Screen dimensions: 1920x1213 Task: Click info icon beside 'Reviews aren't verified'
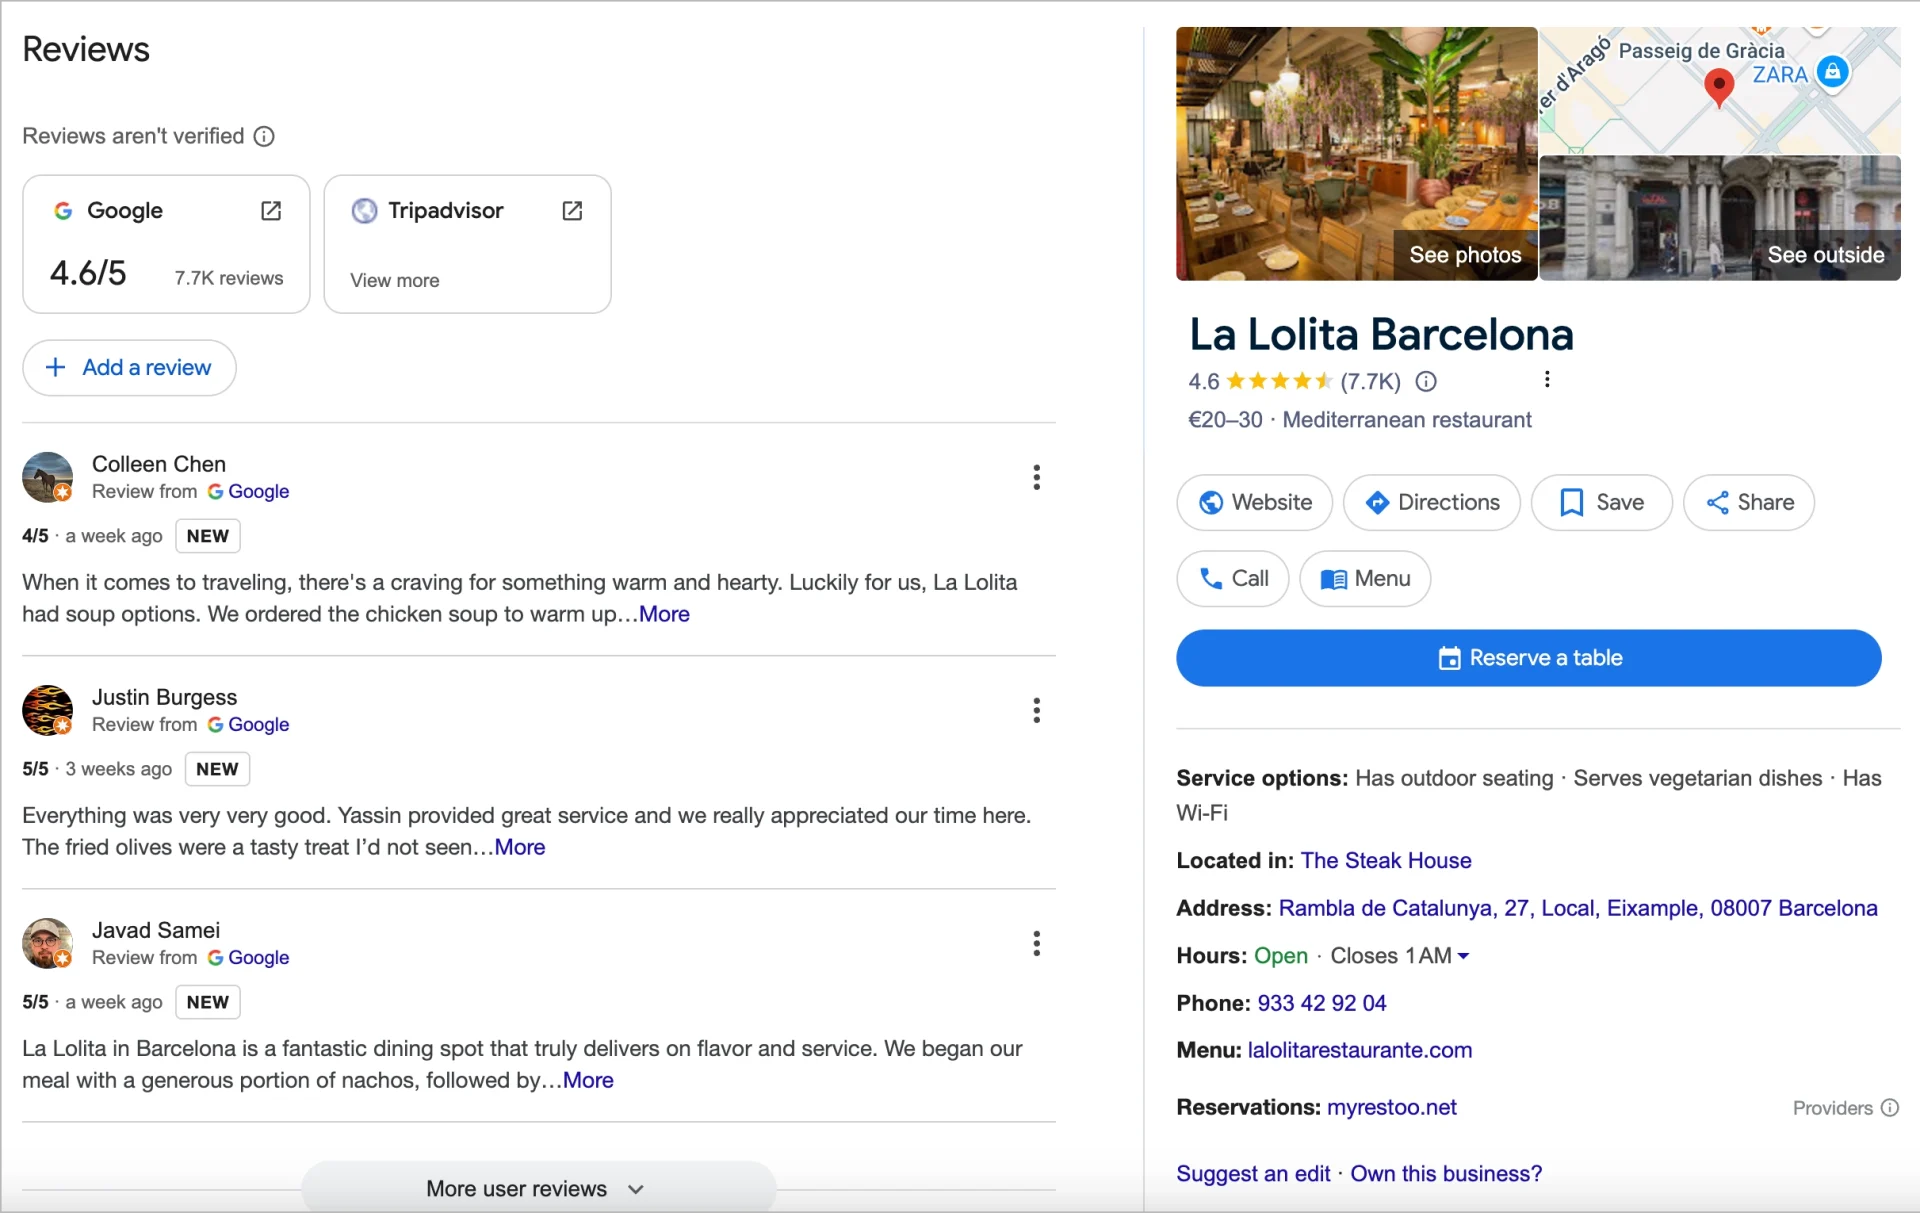click(264, 136)
